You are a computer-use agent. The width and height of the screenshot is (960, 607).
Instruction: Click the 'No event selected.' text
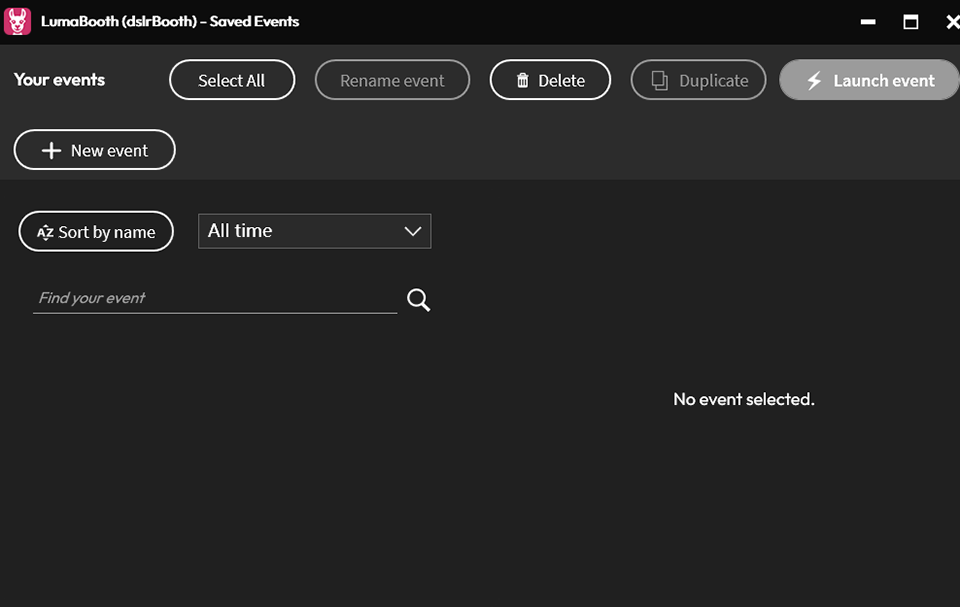click(744, 399)
